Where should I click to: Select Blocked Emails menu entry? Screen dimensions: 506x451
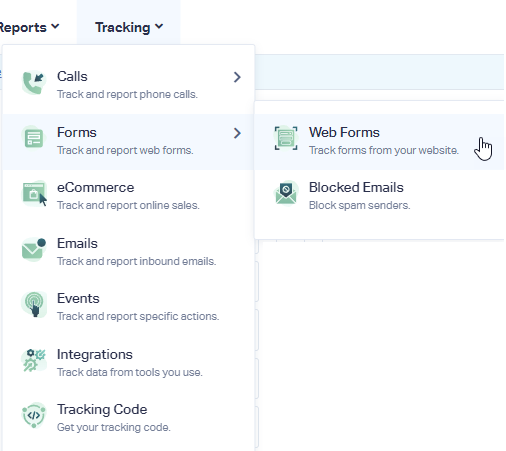379,196
